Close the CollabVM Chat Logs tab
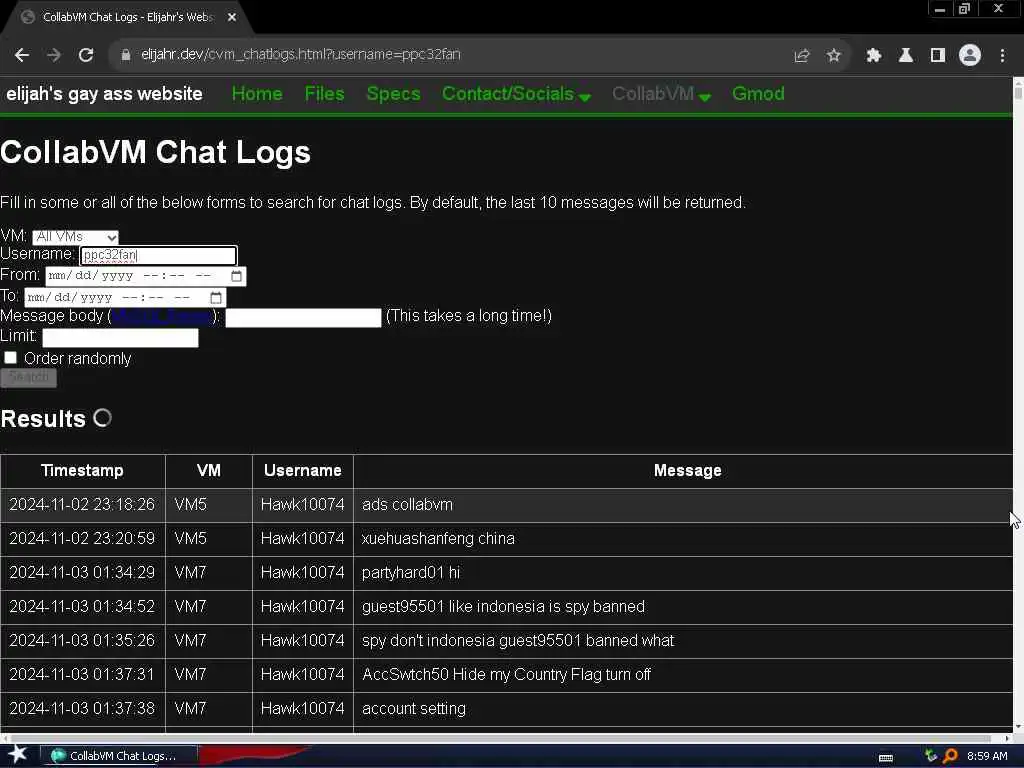1024x768 pixels. tap(232, 18)
